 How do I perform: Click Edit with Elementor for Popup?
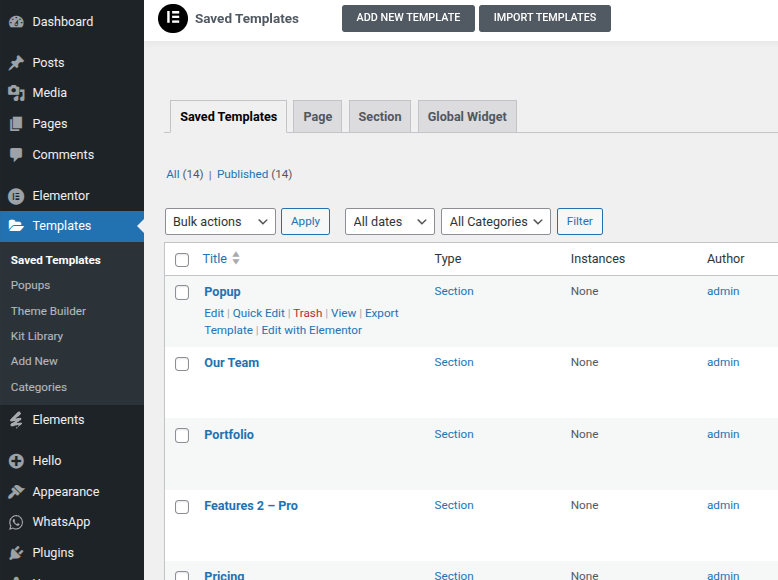tap(312, 330)
